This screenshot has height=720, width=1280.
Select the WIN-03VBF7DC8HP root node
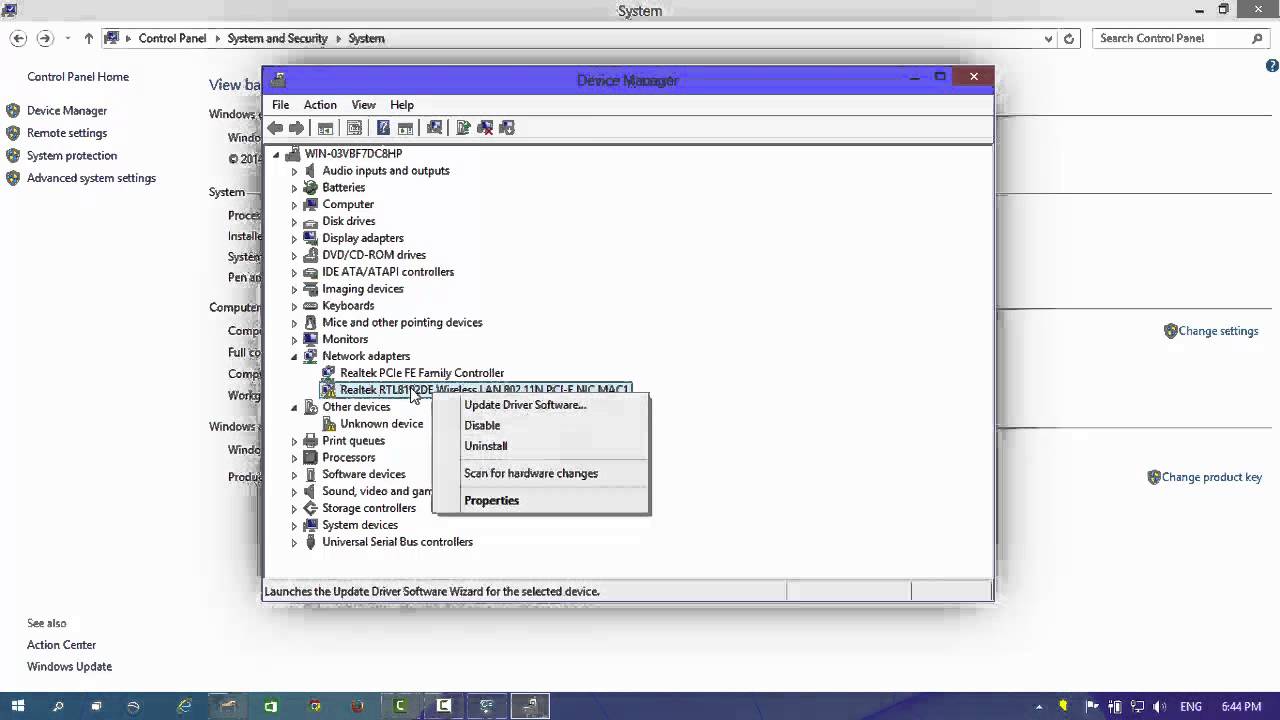point(353,154)
